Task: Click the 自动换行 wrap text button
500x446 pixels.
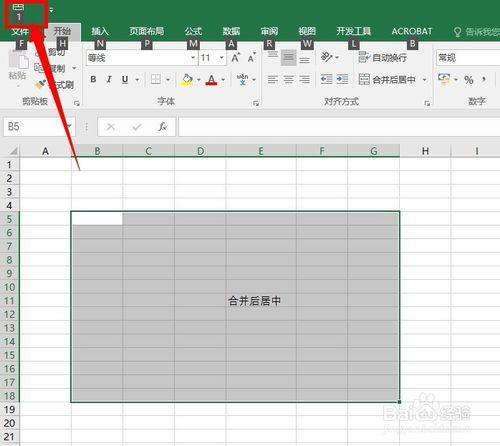Action: [x=383, y=58]
